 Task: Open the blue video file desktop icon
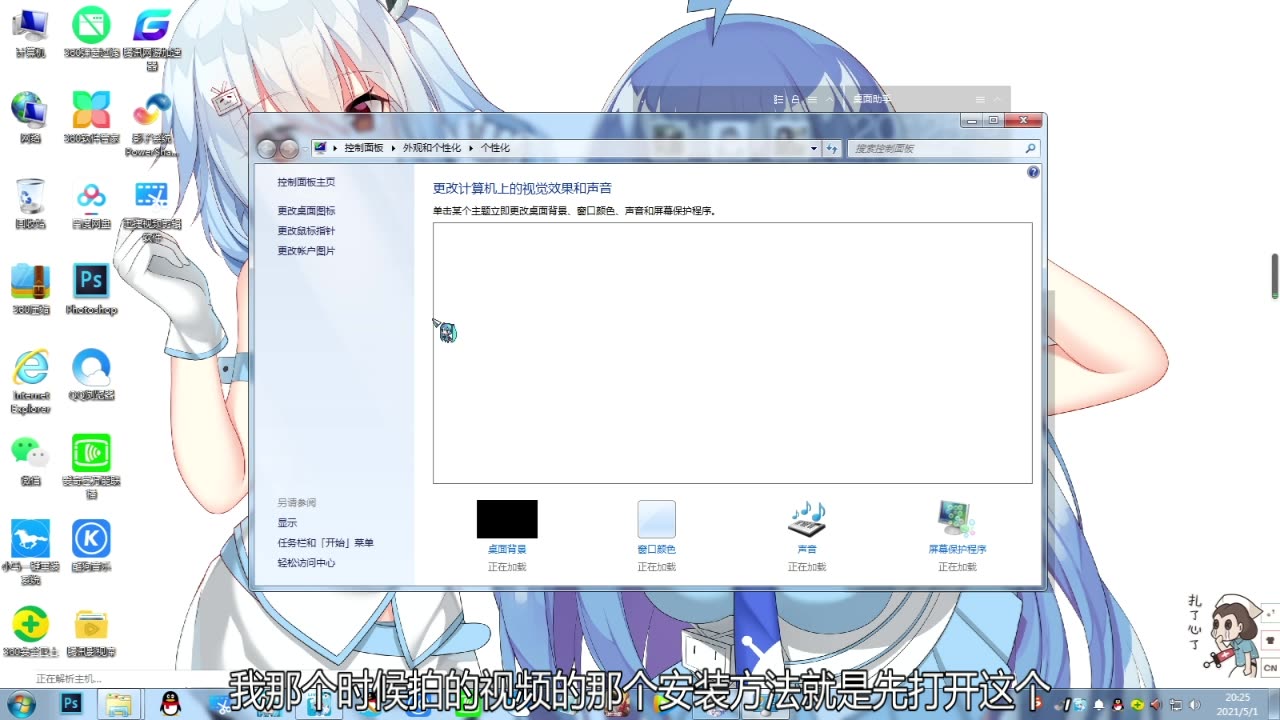tap(152, 210)
